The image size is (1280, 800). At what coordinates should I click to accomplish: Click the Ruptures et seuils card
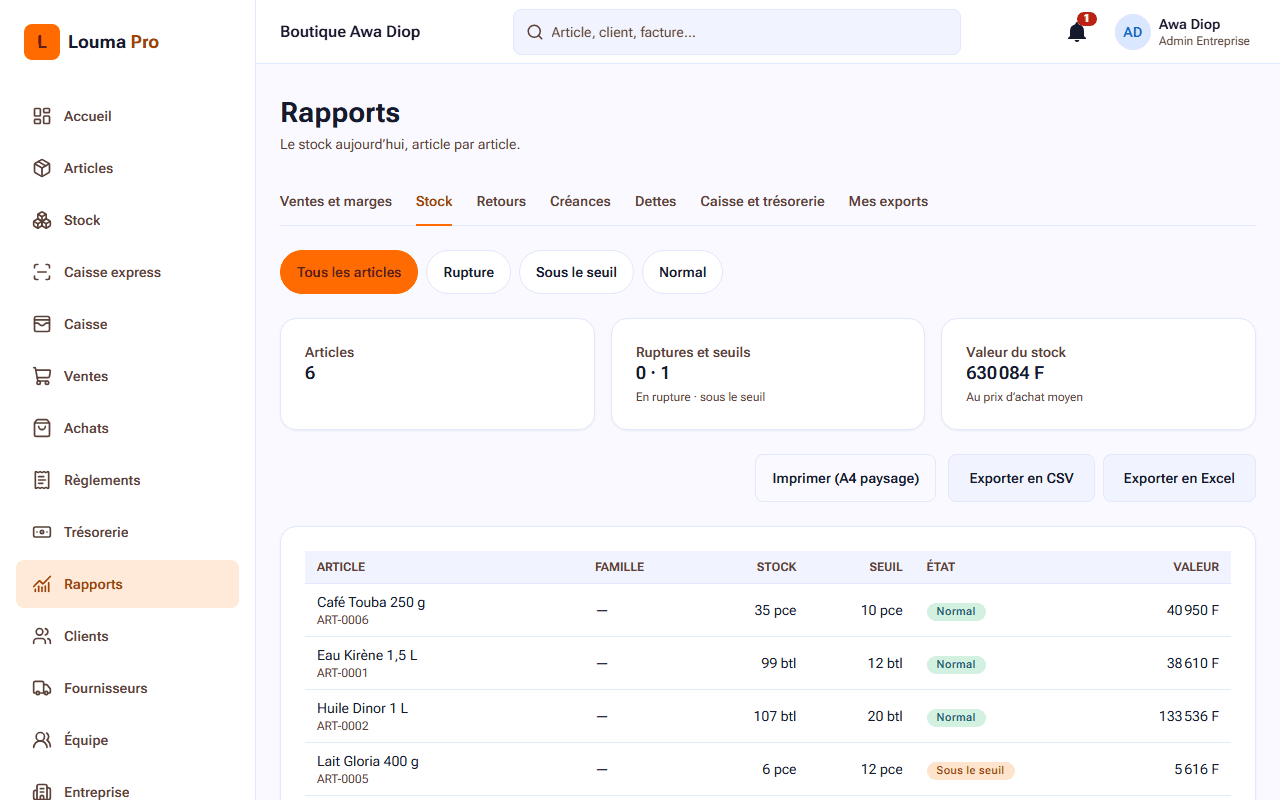768,374
